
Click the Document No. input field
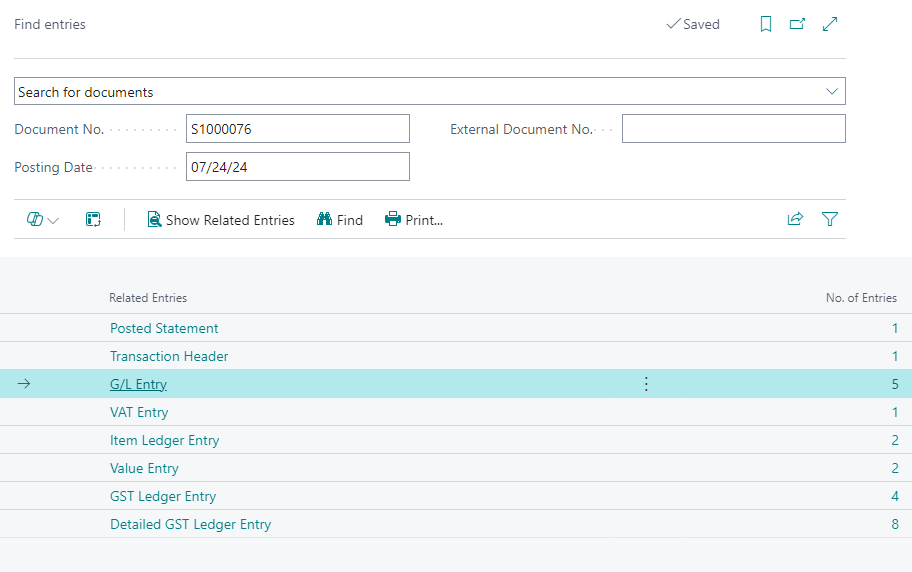click(298, 129)
